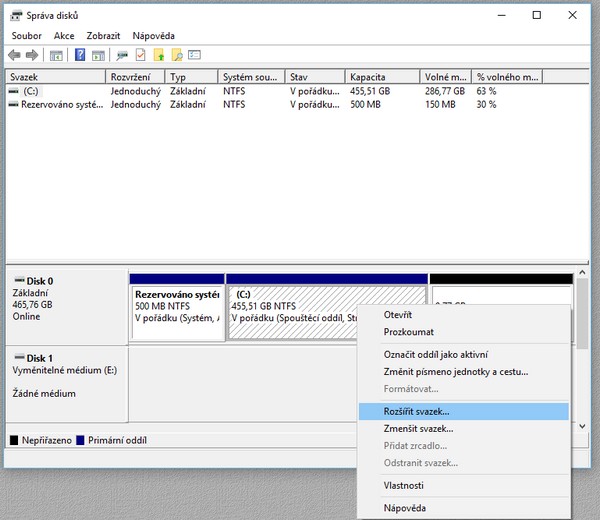Click the Svazek column header
This screenshot has width=600, height=520.
click(25, 77)
